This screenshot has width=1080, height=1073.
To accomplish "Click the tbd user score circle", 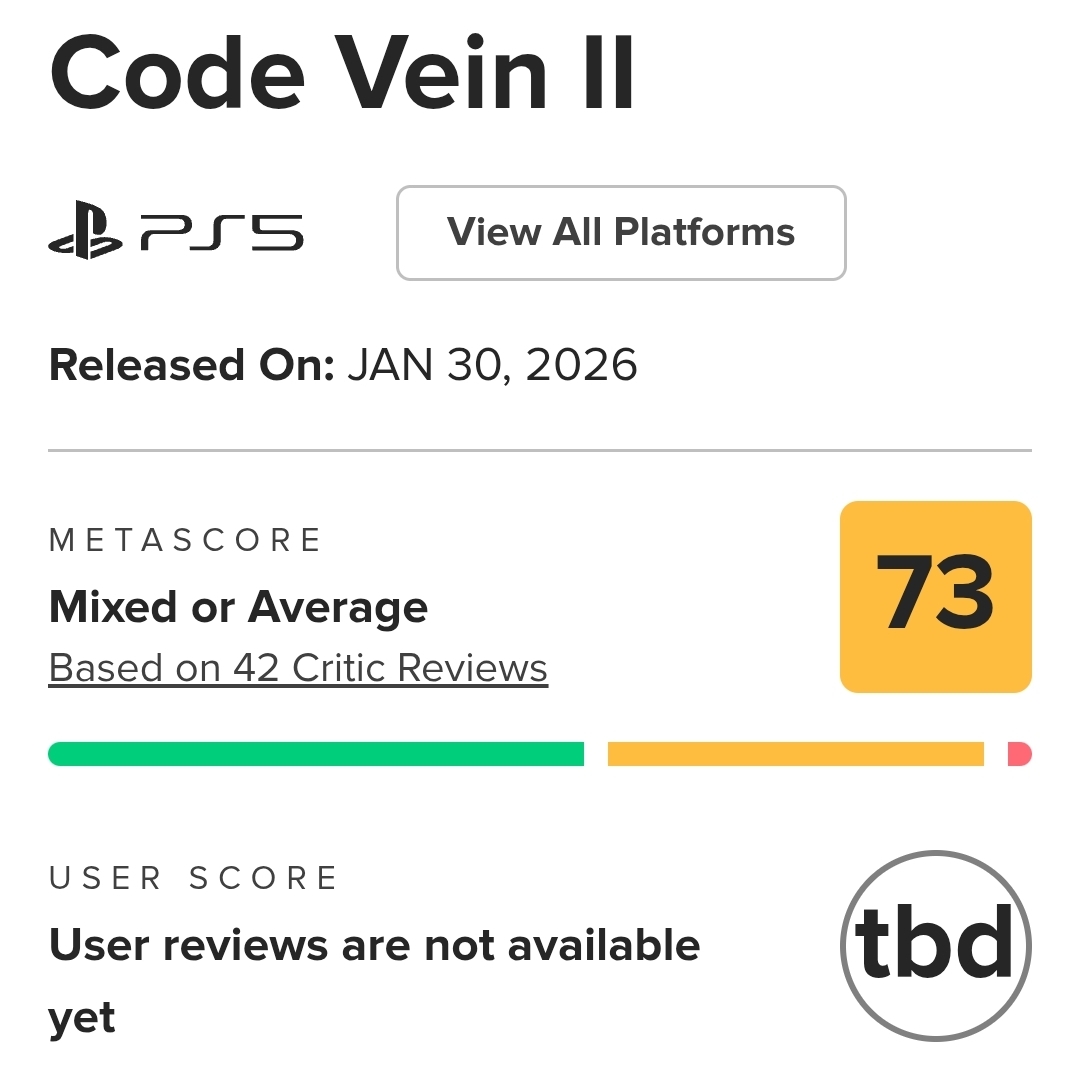I will click(x=935, y=945).
